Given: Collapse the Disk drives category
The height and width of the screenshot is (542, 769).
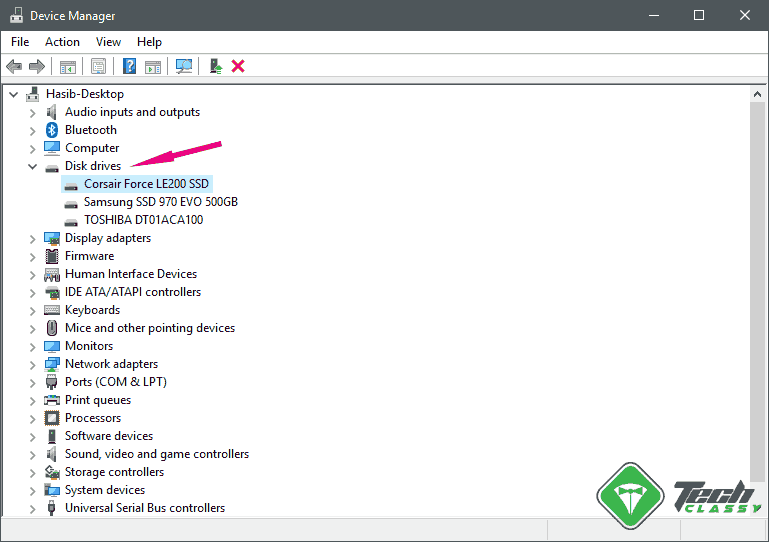Looking at the screenshot, I should [32, 166].
